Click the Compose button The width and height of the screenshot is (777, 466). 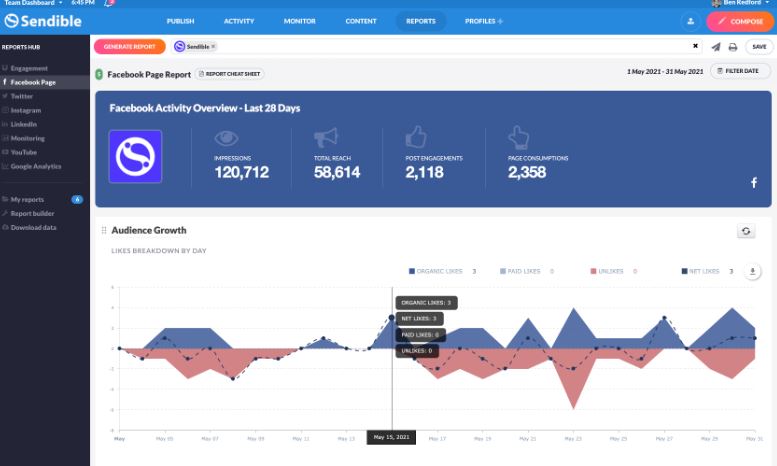click(x=740, y=21)
